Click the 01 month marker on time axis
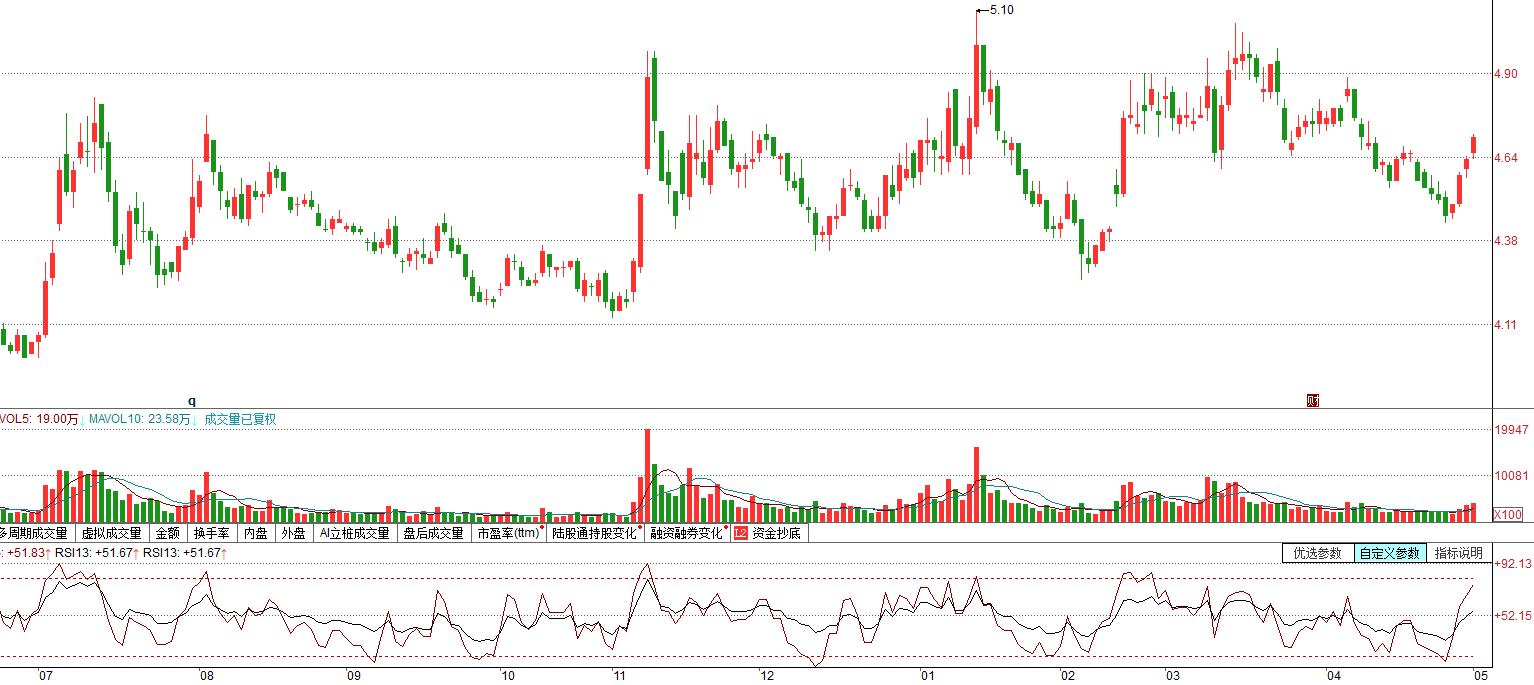 (x=929, y=676)
